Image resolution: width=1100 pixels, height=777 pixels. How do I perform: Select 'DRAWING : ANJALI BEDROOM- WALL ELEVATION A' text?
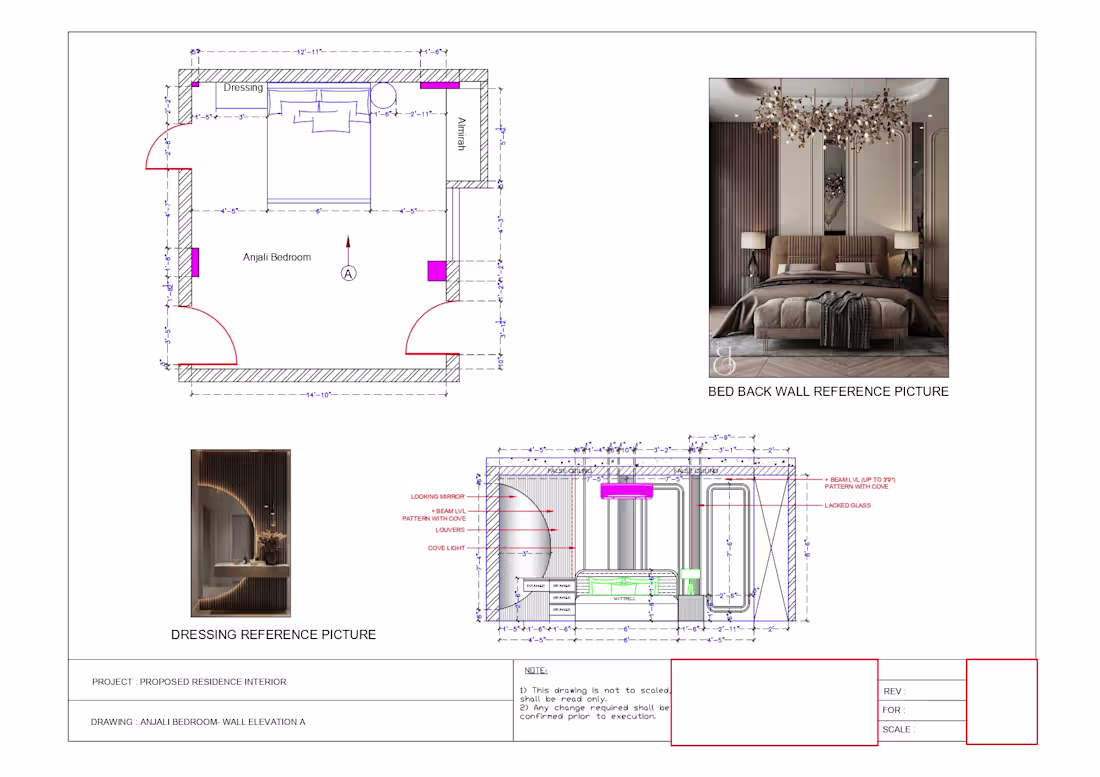point(198,722)
